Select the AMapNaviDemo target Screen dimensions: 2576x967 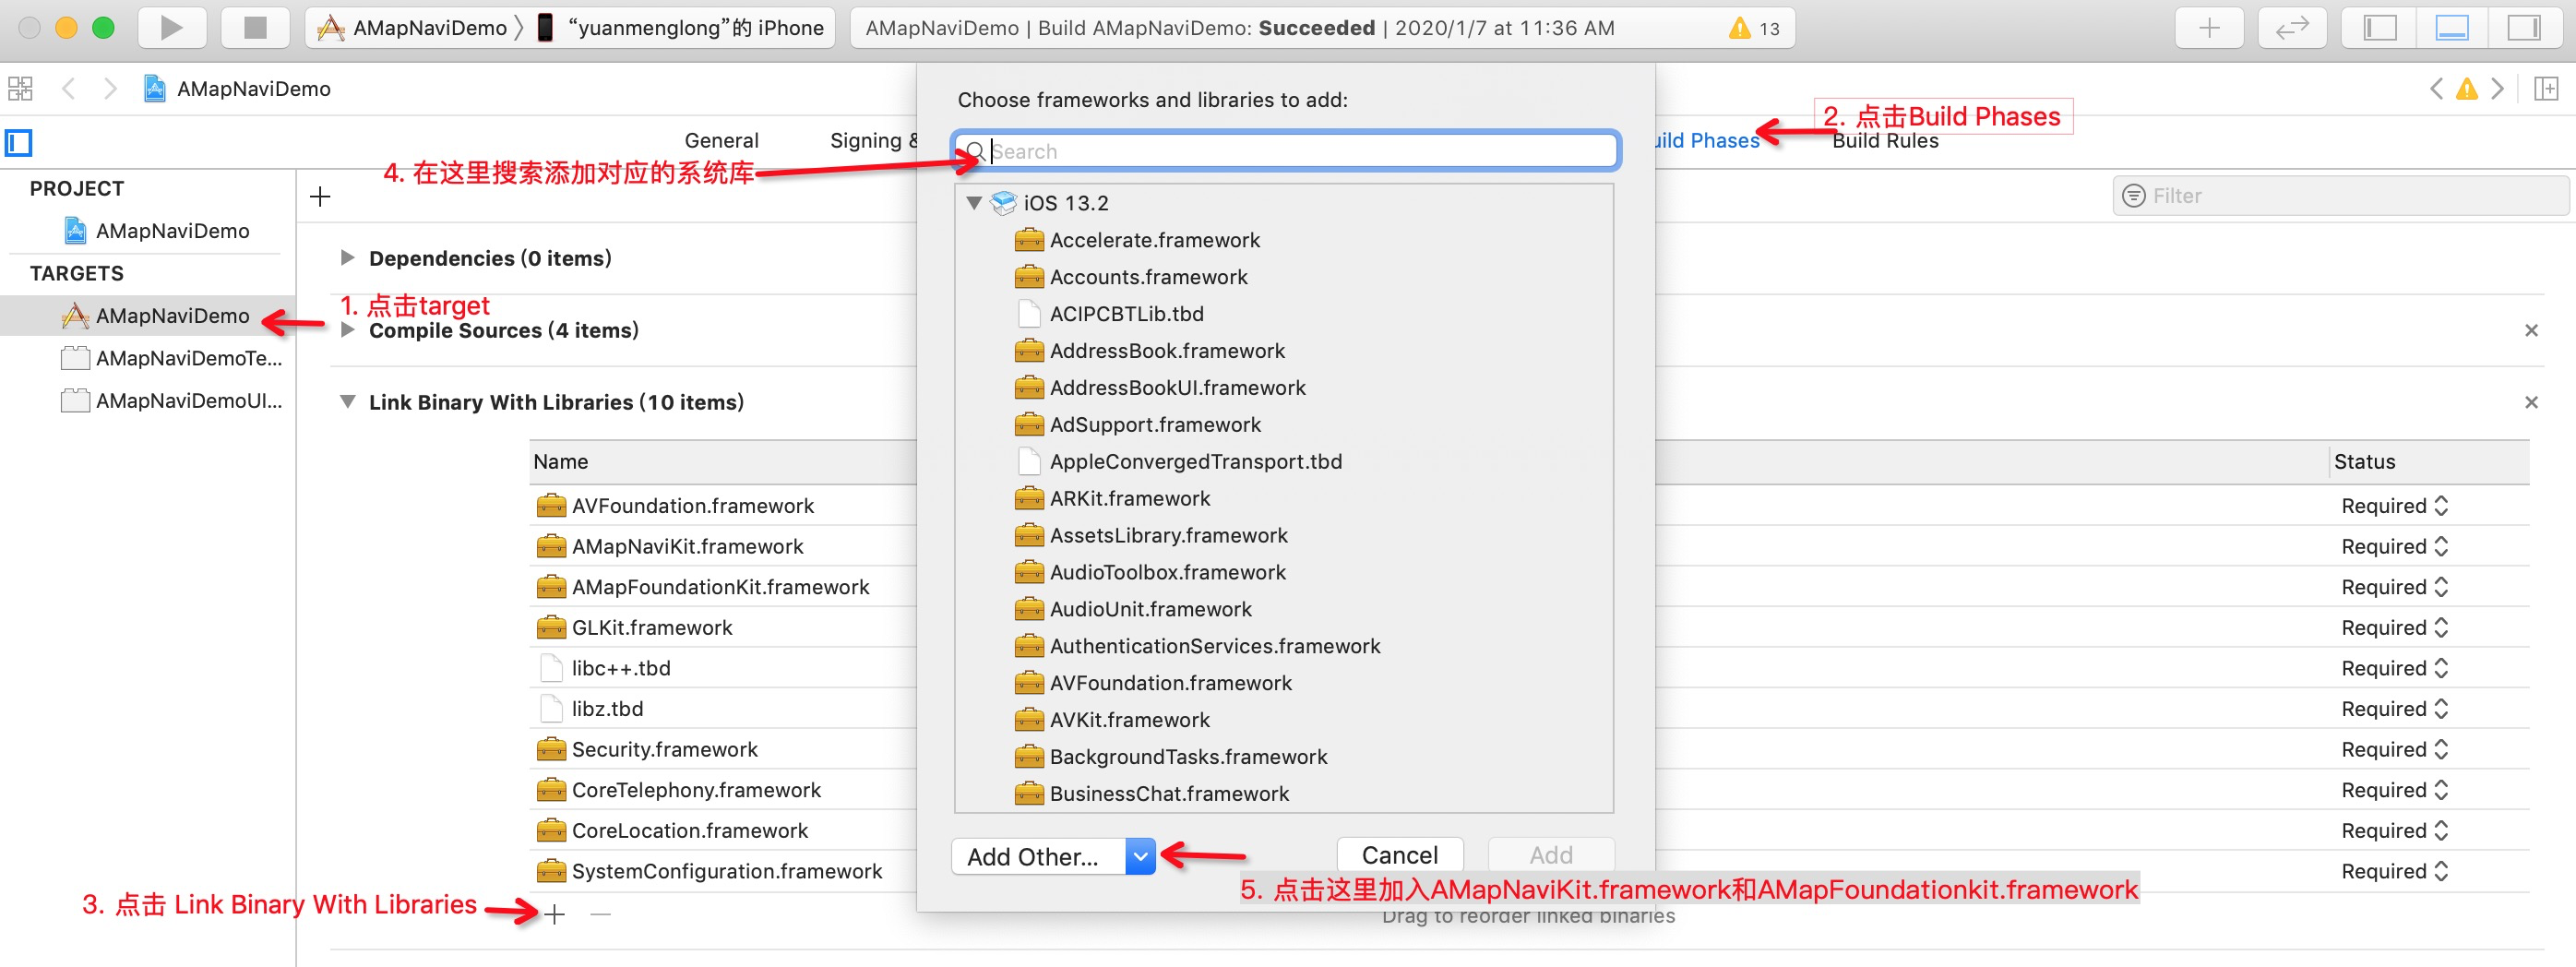pyautogui.click(x=148, y=316)
